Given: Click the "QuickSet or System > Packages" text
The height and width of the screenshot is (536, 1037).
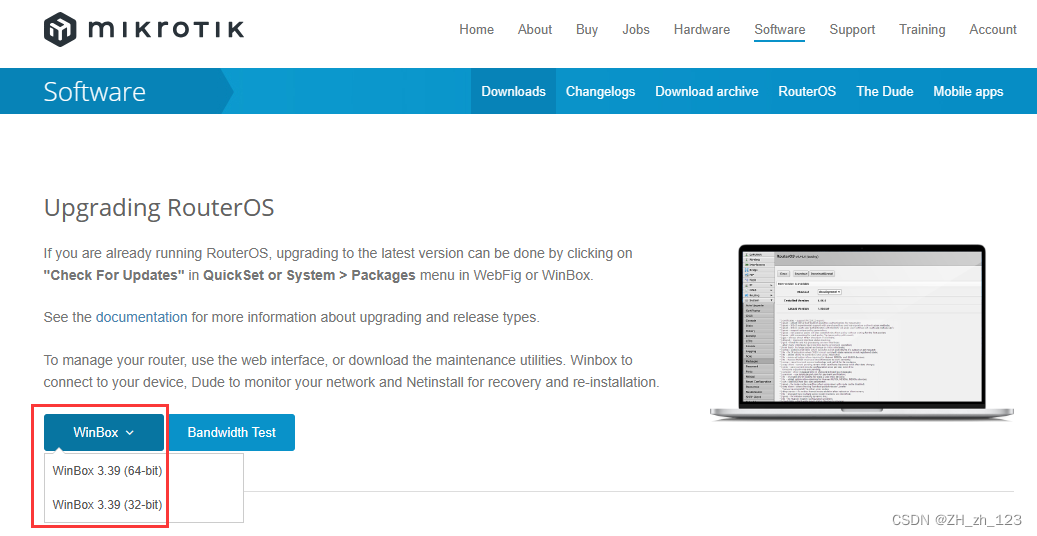Looking at the screenshot, I should (x=309, y=275).
